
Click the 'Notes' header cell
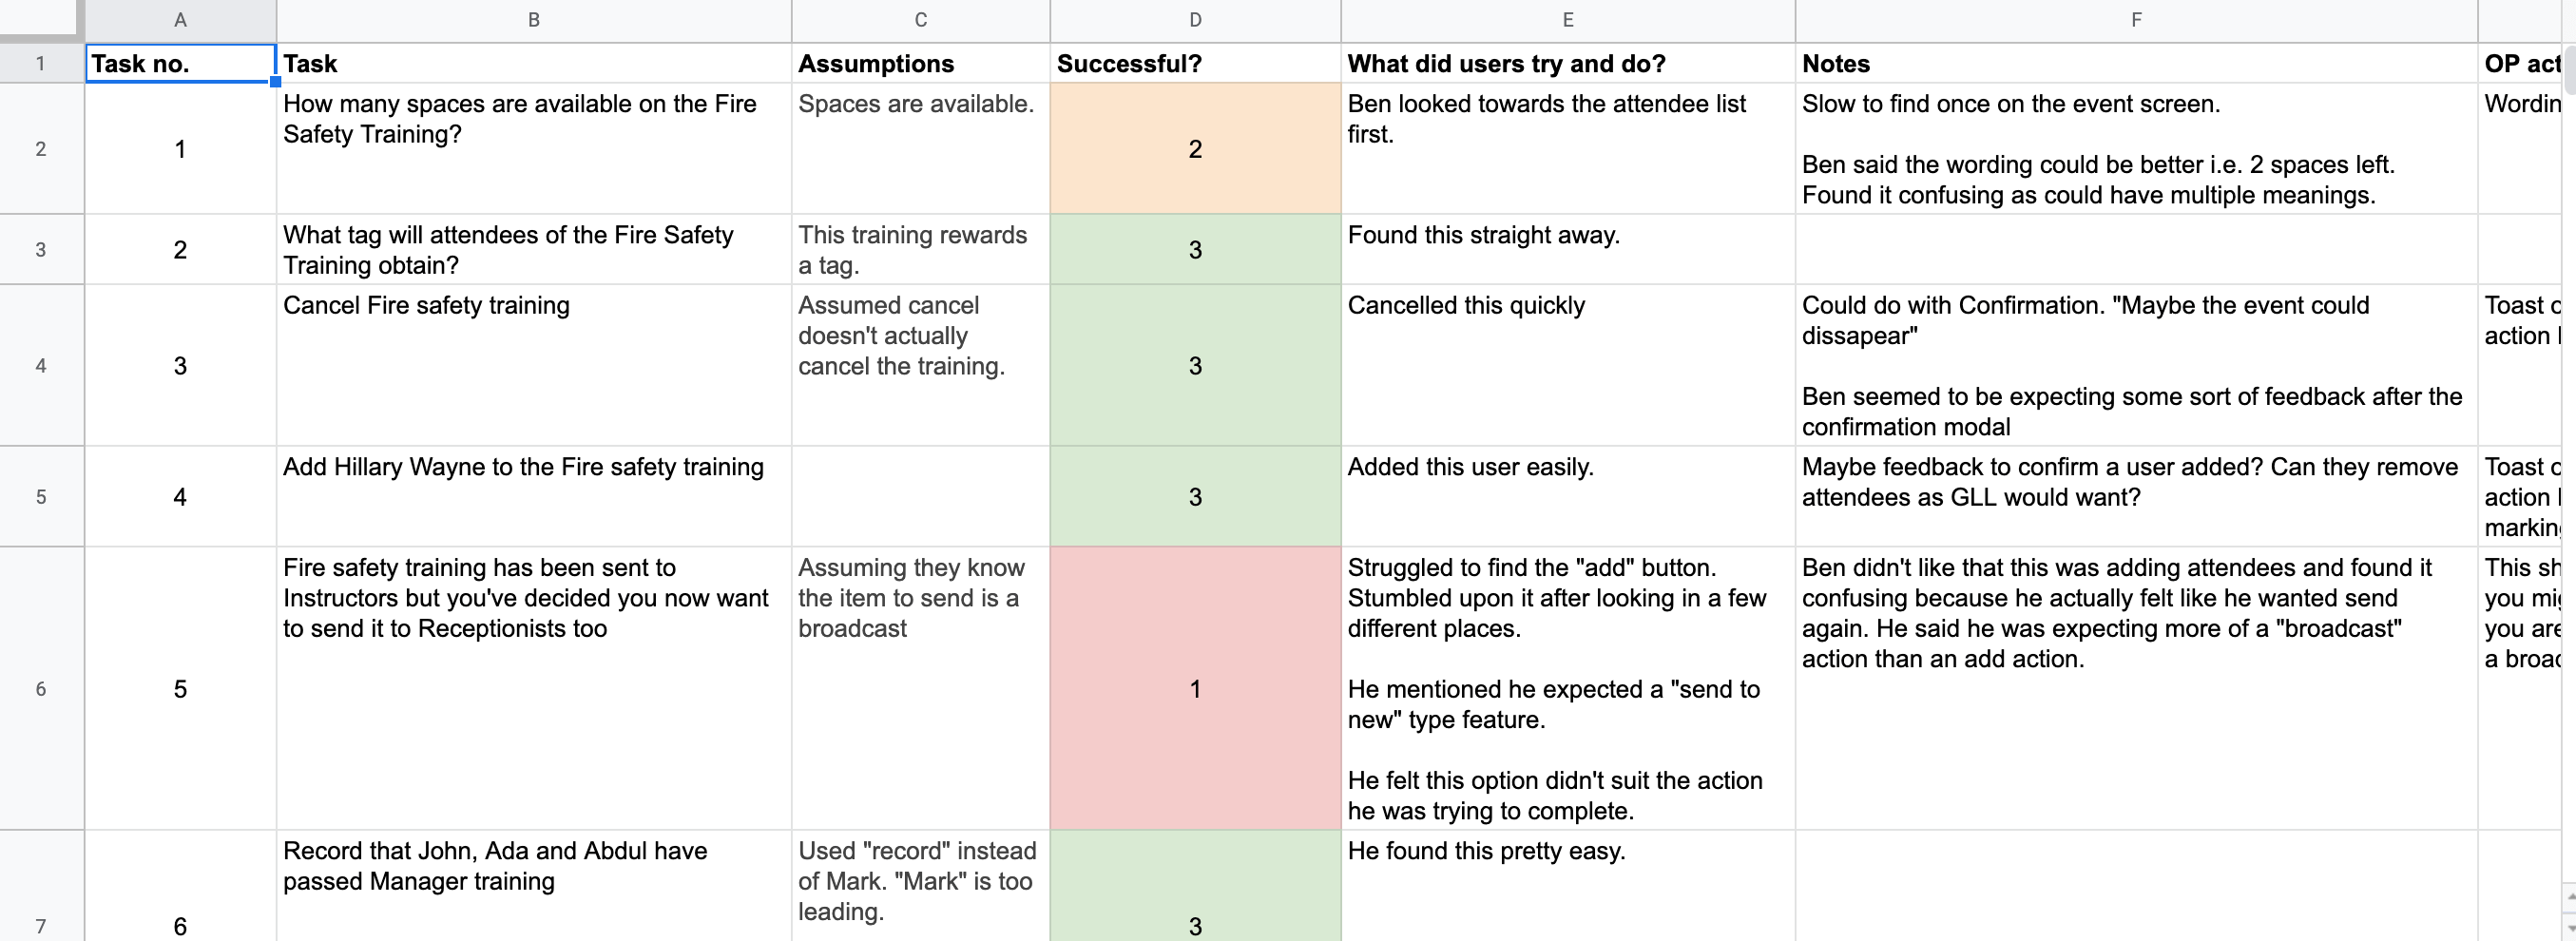[x=2134, y=62]
